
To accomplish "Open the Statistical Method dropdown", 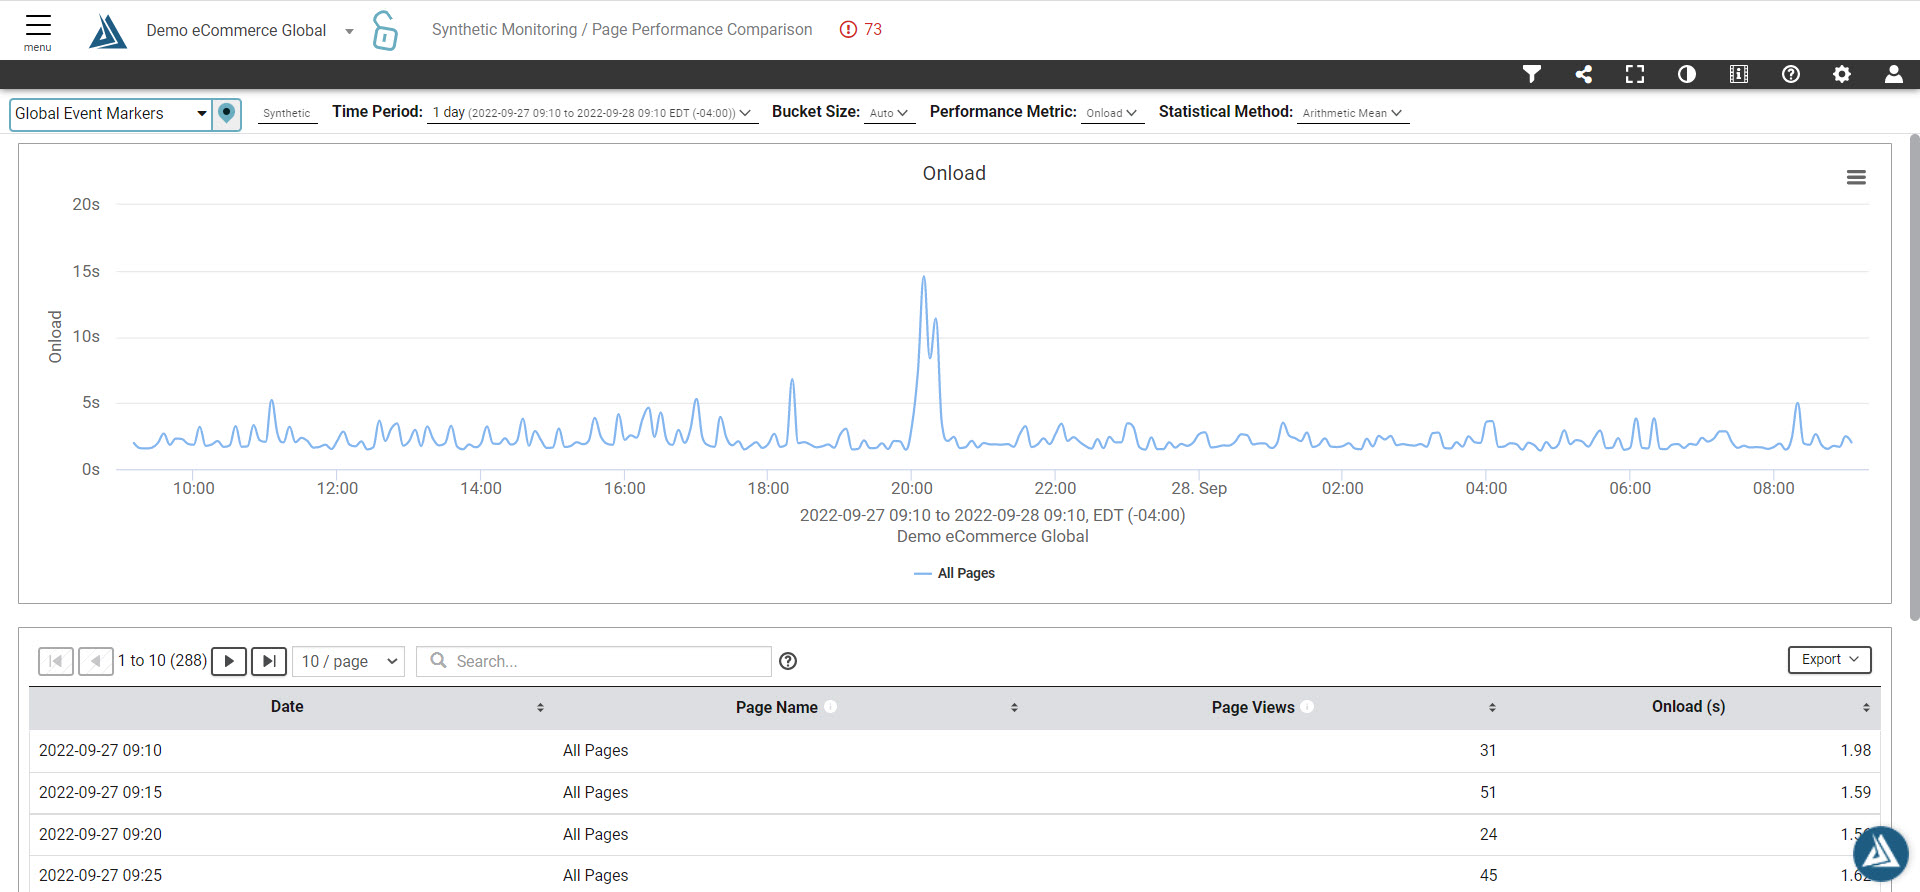I will [1353, 113].
